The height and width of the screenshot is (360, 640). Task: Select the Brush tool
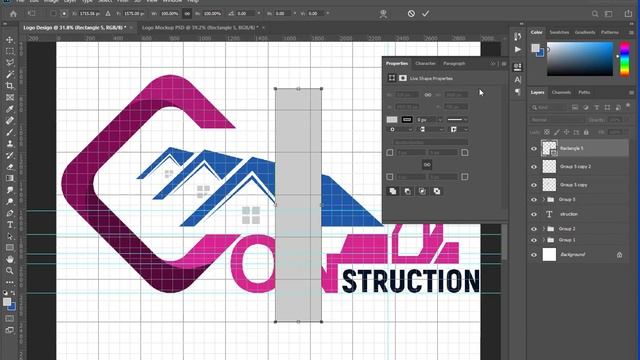pos(10,132)
